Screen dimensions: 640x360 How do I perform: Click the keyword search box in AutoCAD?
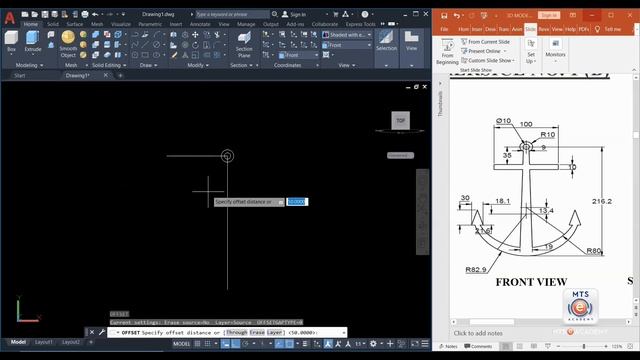[x=232, y=14]
